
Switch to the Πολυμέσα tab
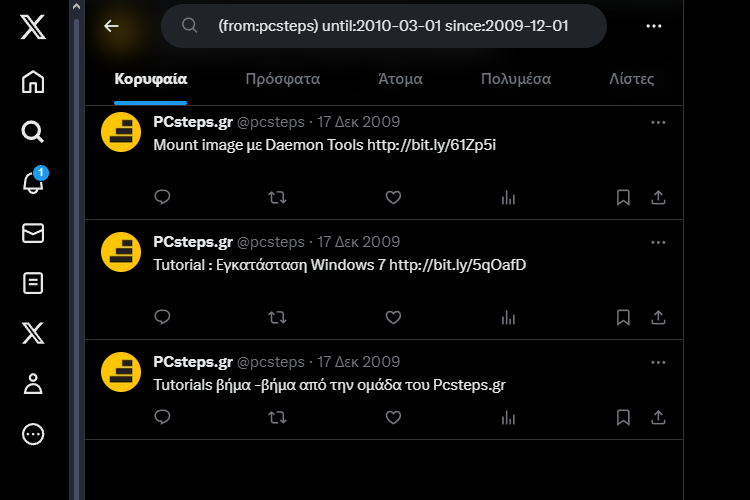(x=516, y=79)
